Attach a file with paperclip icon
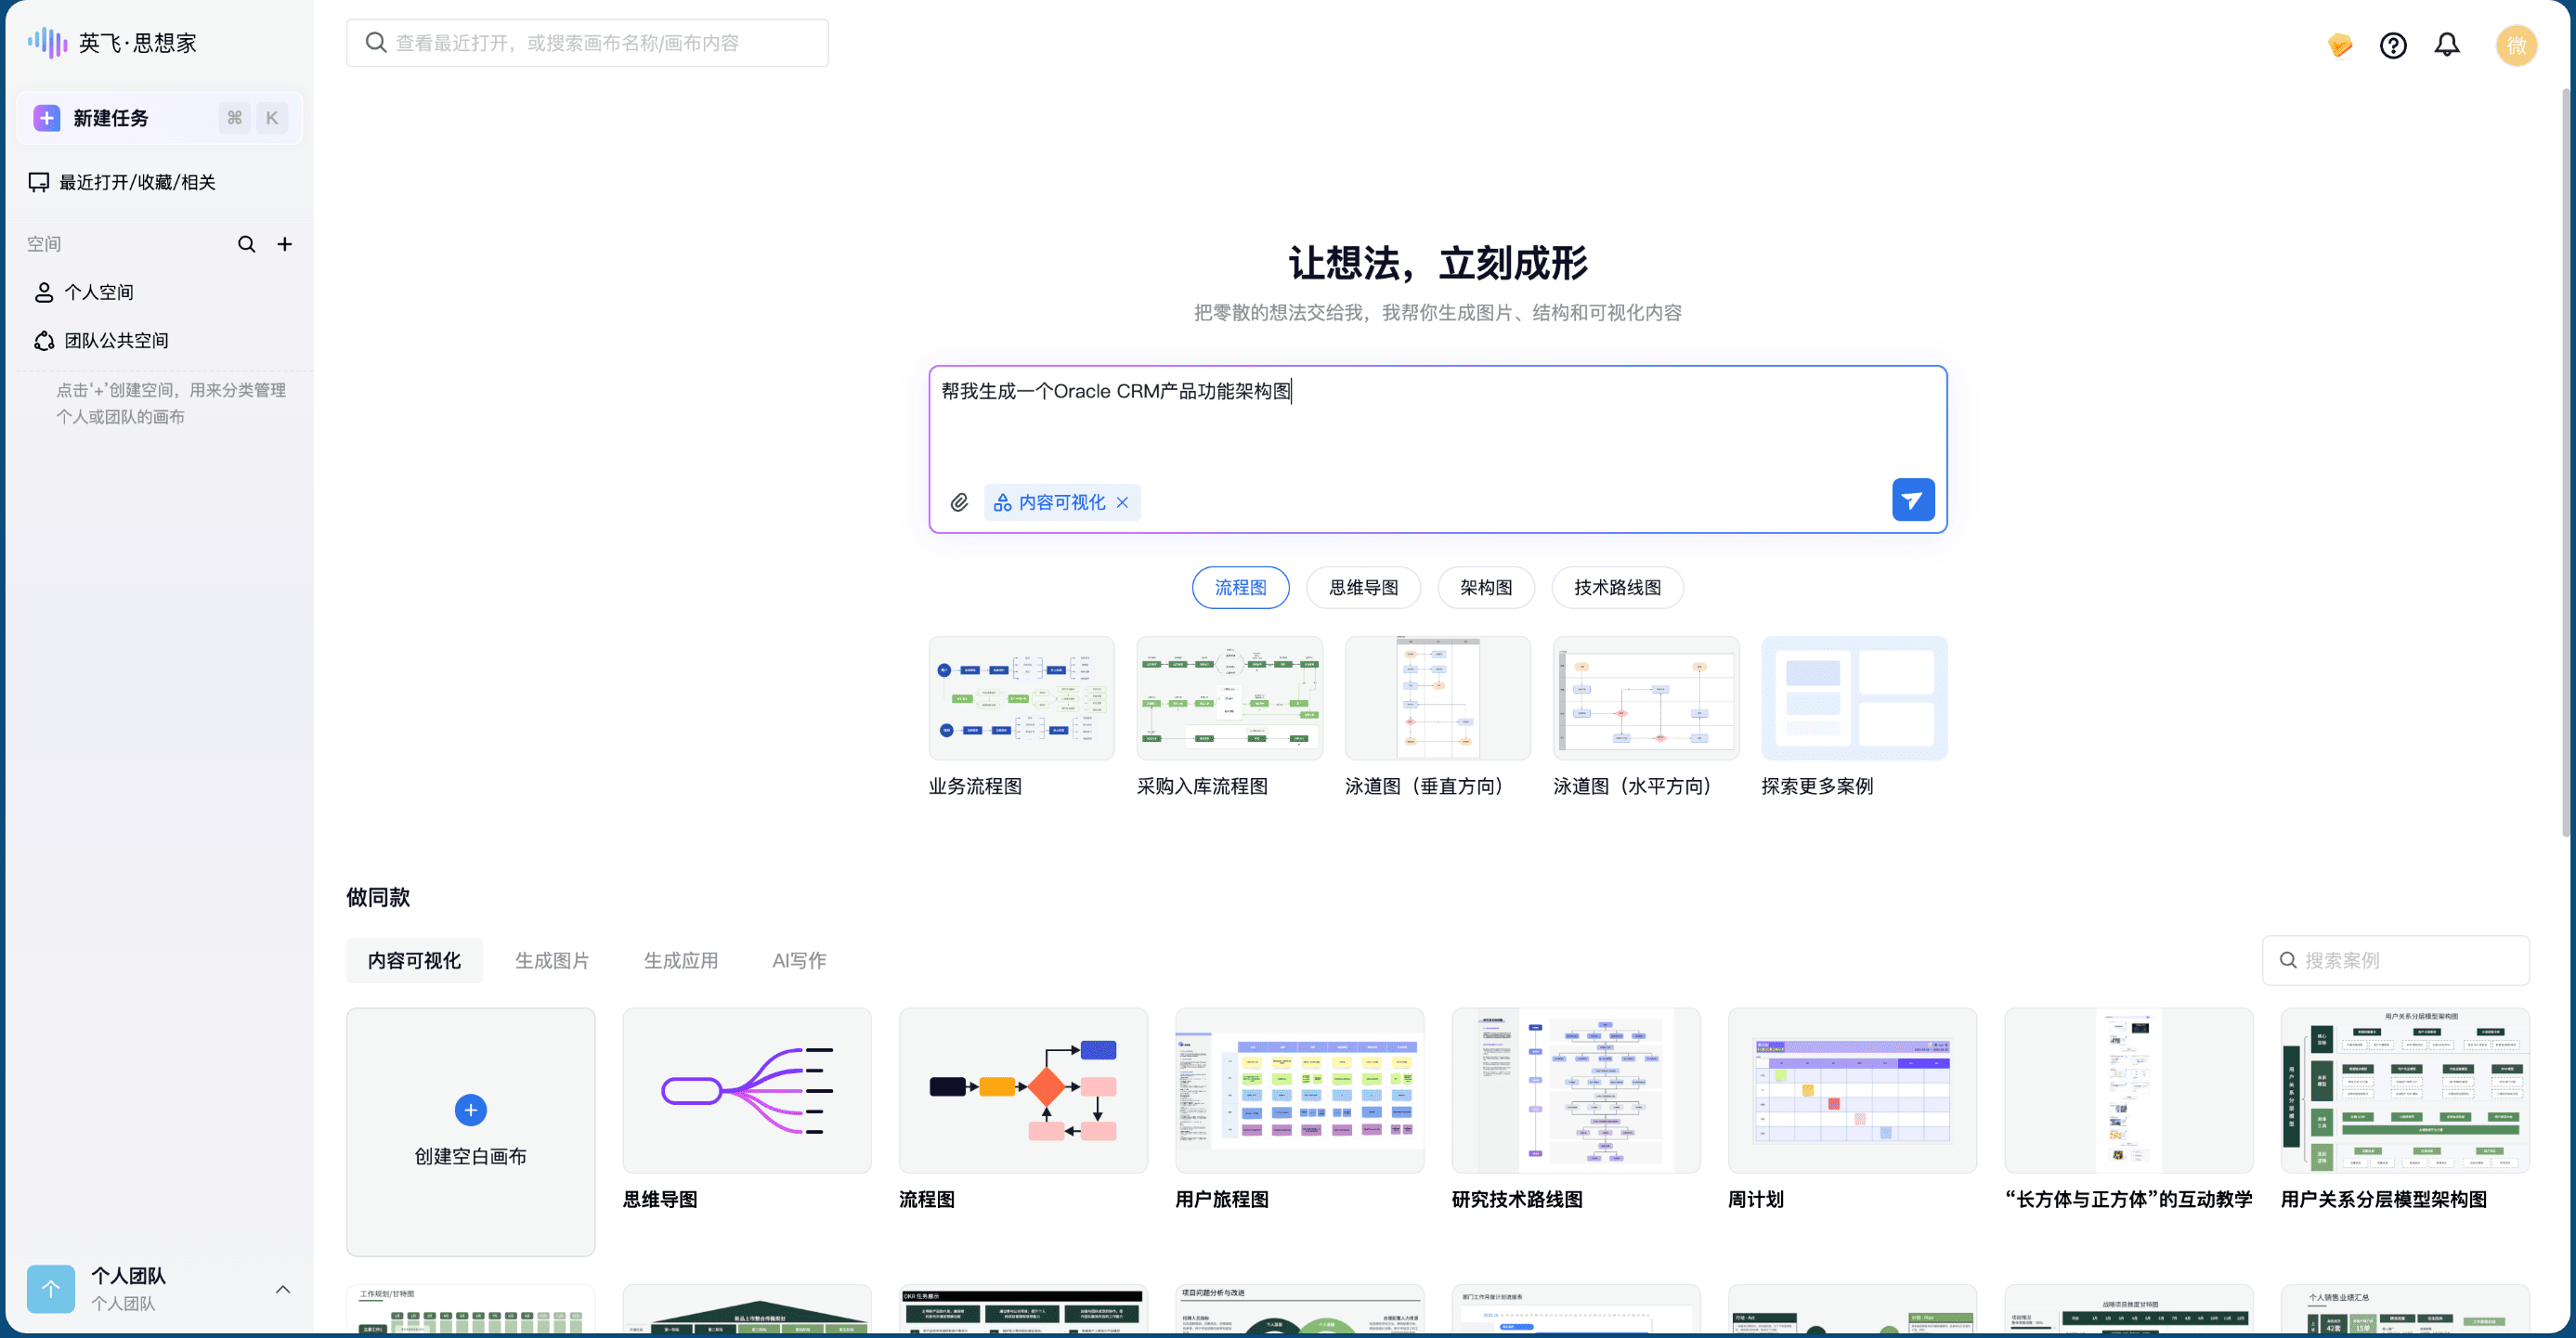The image size is (2576, 1338). 959,502
